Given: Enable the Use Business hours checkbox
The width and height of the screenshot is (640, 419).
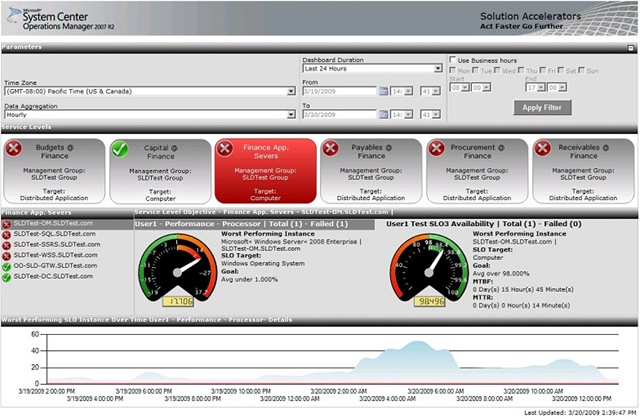Looking at the screenshot, I should [x=452, y=60].
